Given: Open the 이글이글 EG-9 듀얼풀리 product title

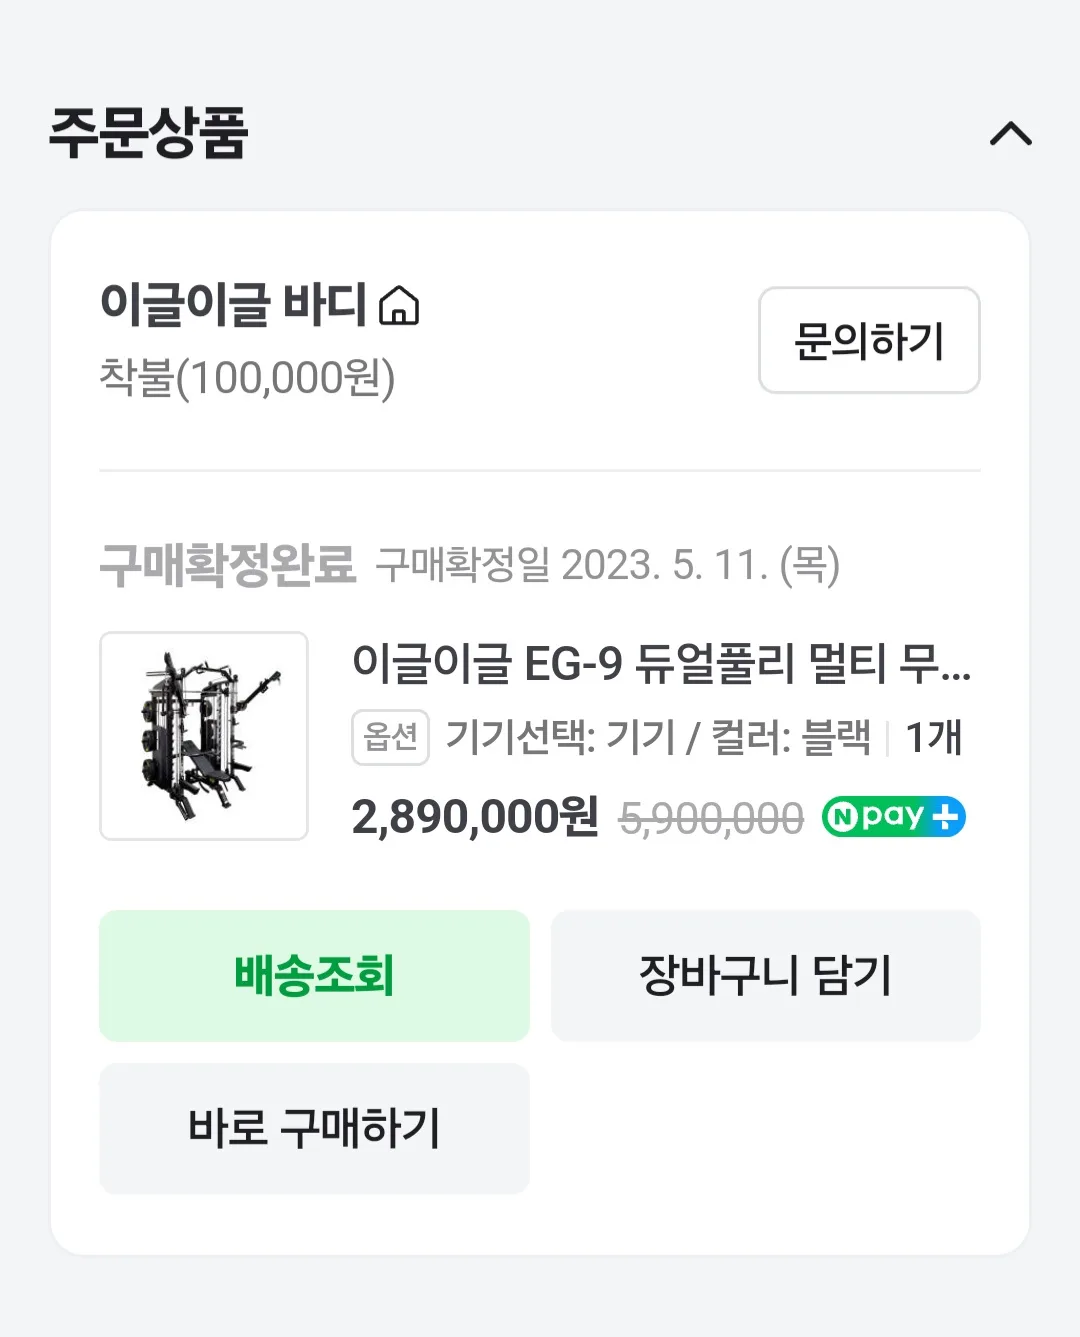Looking at the screenshot, I should 660,663.
